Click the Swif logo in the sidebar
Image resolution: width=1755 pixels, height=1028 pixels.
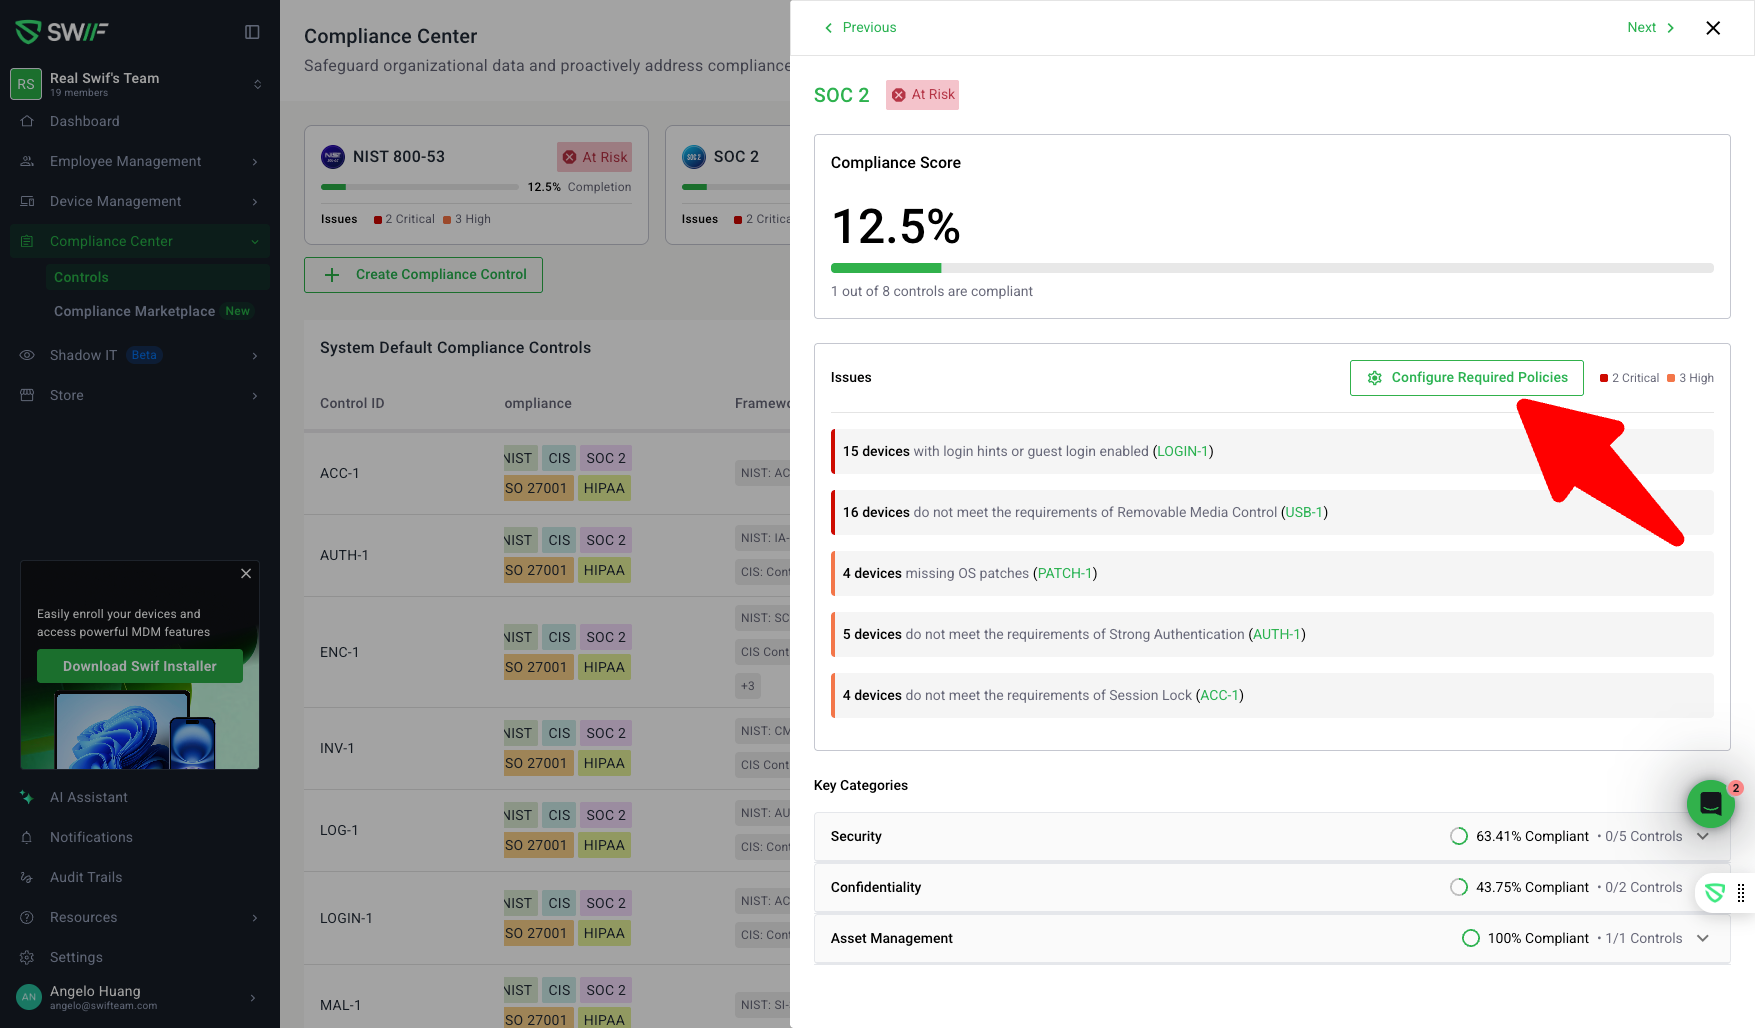(62, 32)
